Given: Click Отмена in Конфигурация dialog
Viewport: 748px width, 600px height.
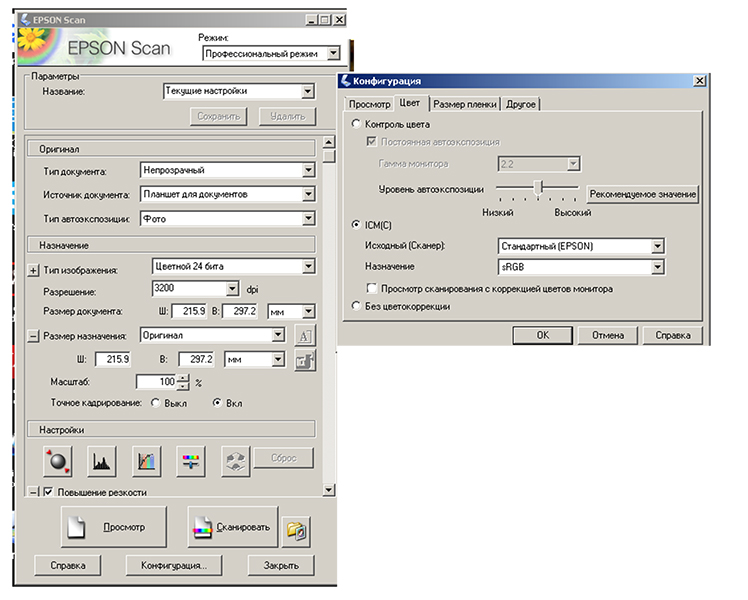Looking at the screenshot, I should pyautogui.click(x=608, y=335).
